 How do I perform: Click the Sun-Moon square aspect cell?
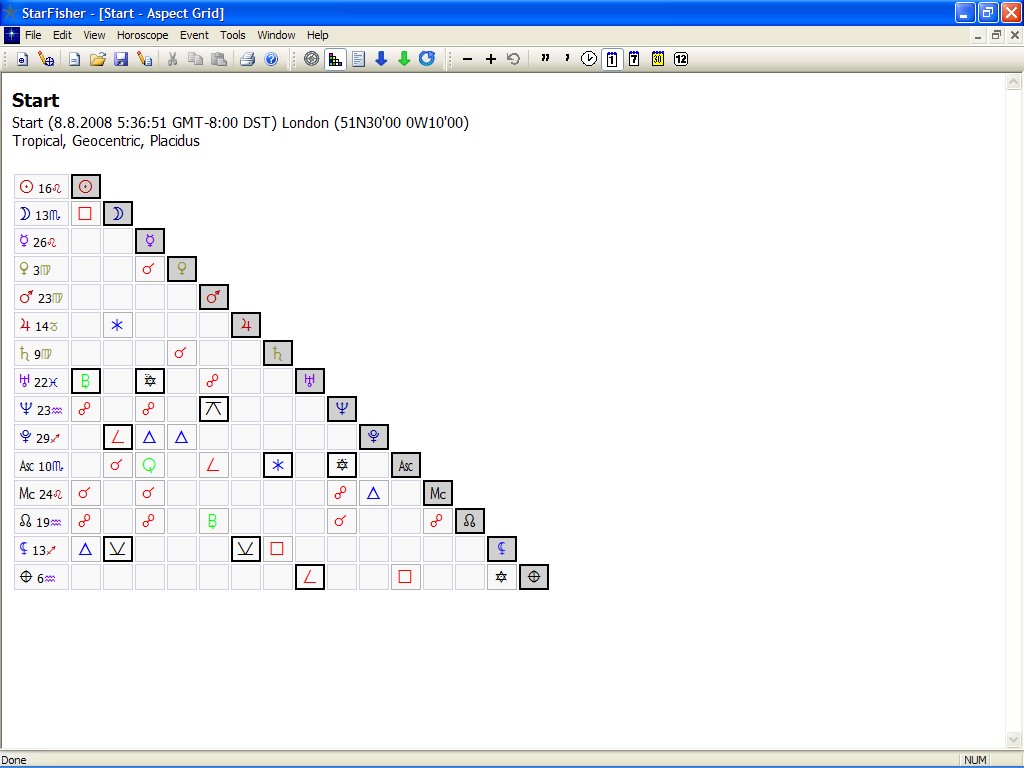(x=86, y=214)
